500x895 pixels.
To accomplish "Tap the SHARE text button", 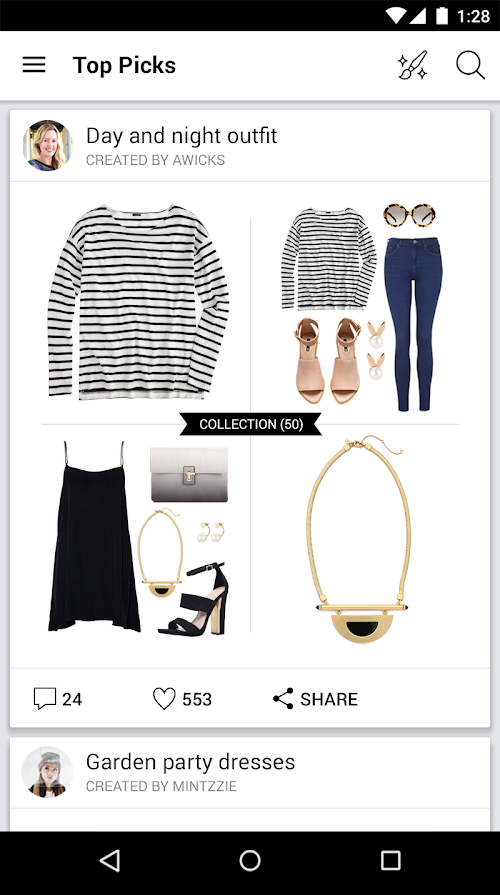I will tap(329, 699).
